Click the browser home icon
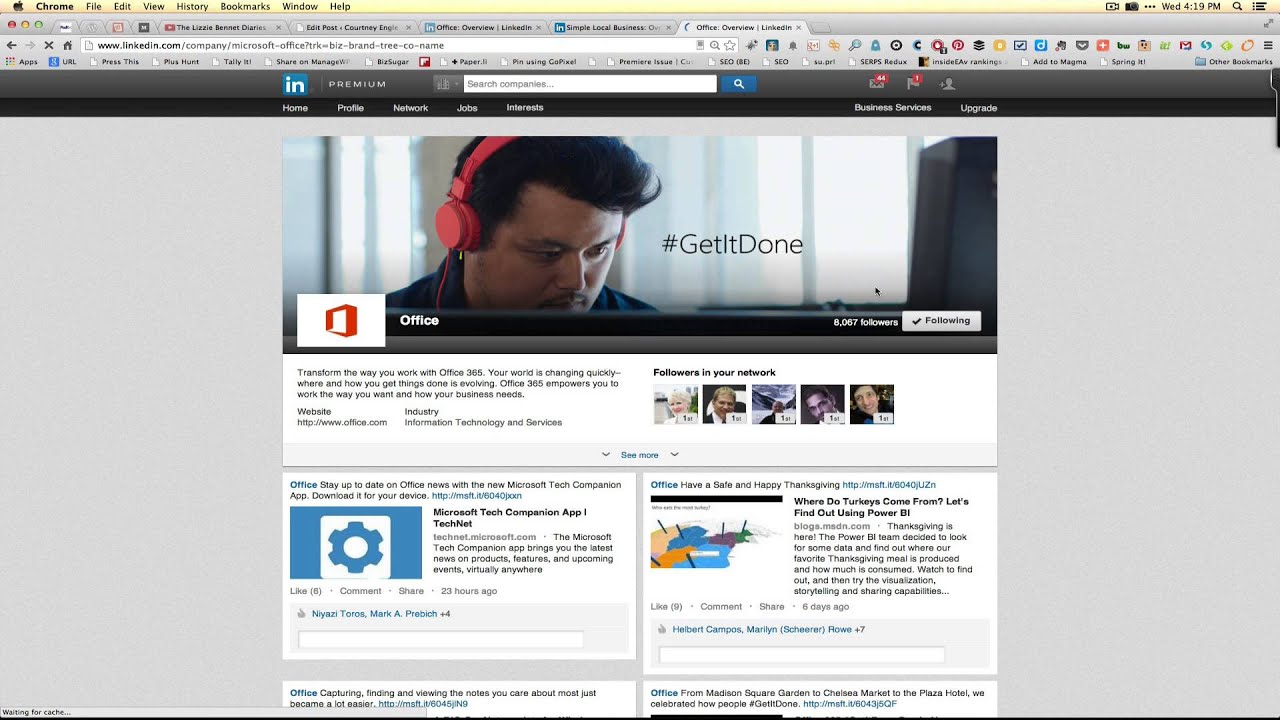Screen dimensions: 1280x720 (67, 45)
